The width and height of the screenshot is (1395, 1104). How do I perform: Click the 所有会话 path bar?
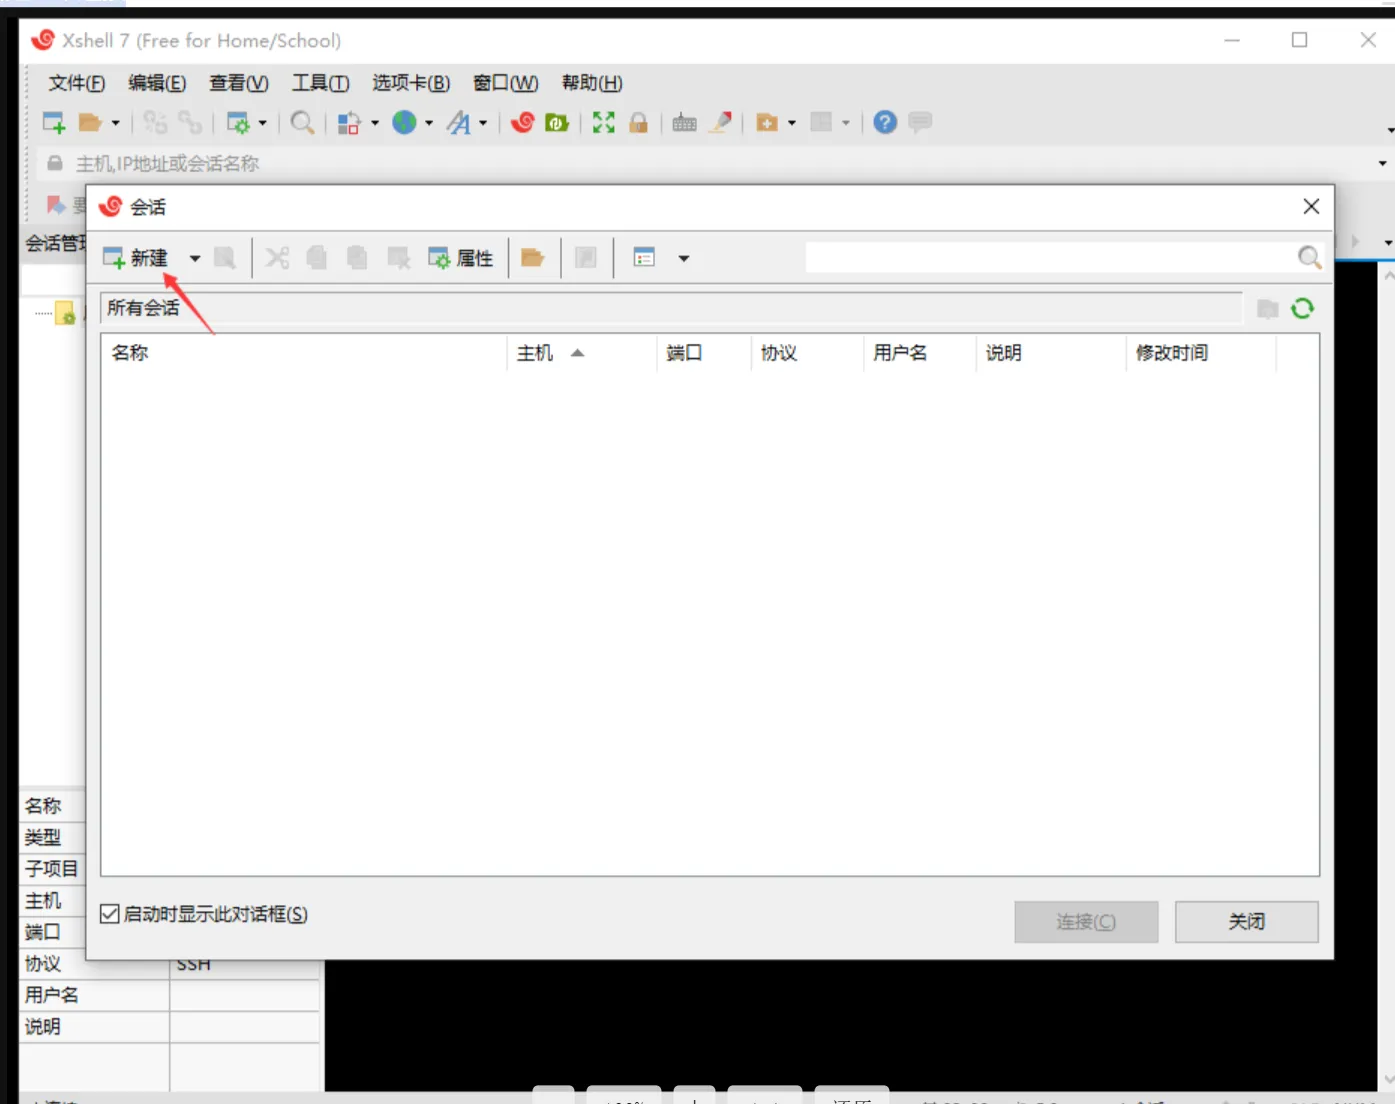point(671,308)
